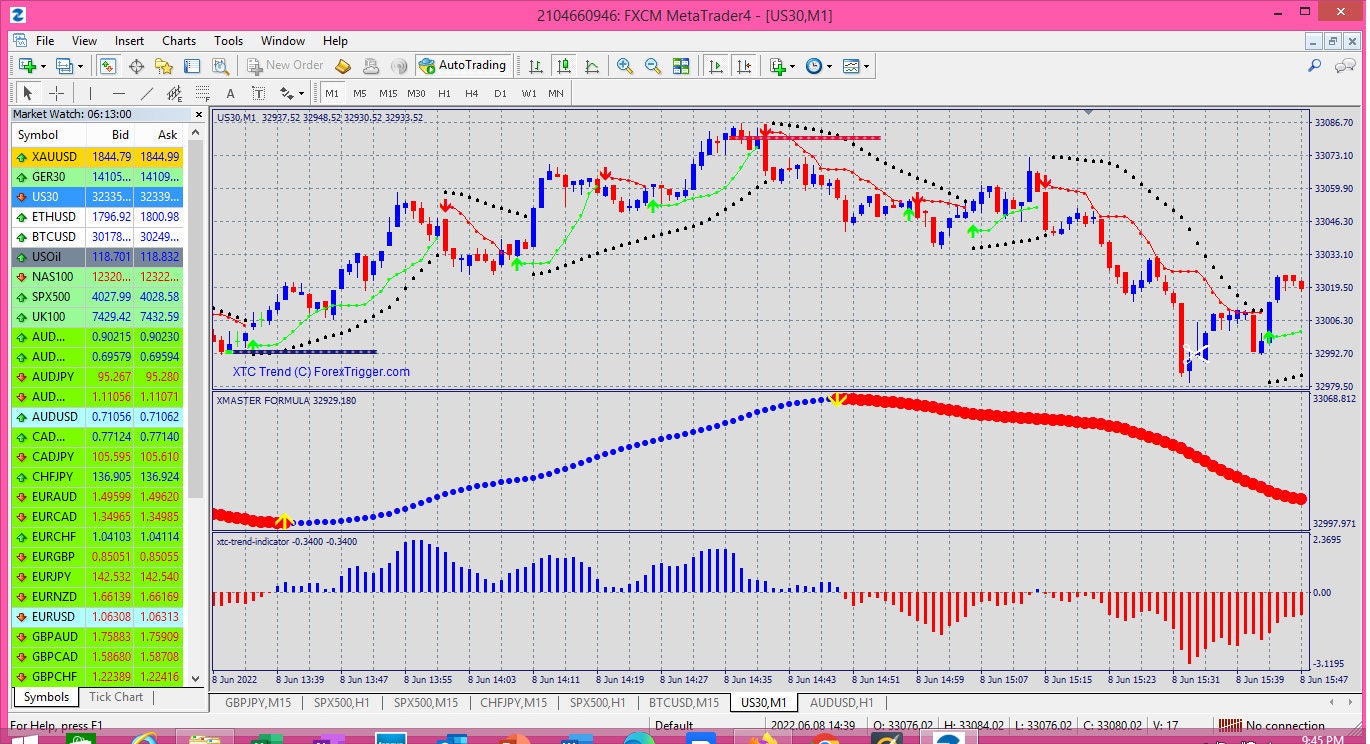
Task: Tile the chart windows
Action: tap(683, 66)
